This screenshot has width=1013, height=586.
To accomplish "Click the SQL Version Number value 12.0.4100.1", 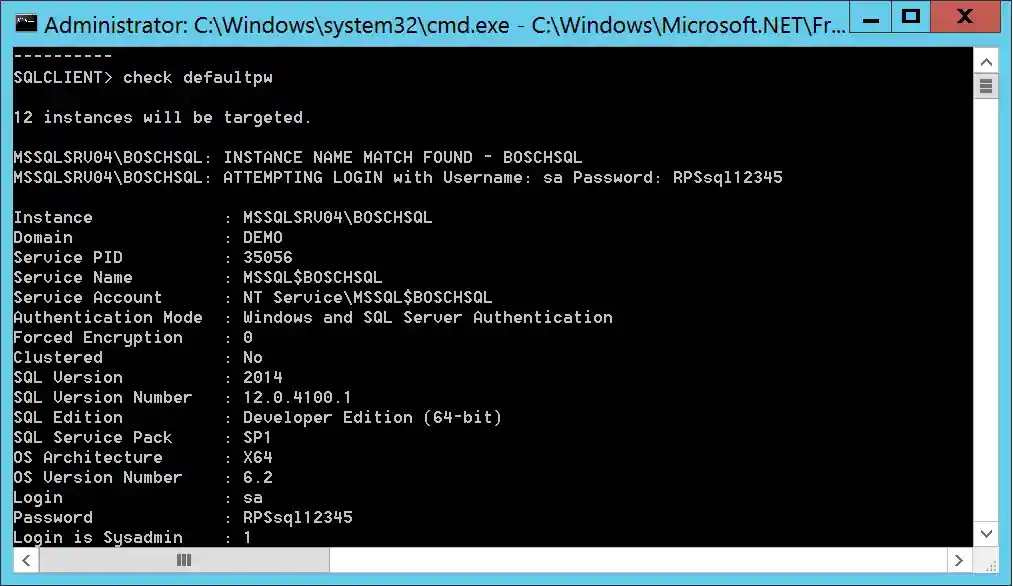I will [297, 397].
